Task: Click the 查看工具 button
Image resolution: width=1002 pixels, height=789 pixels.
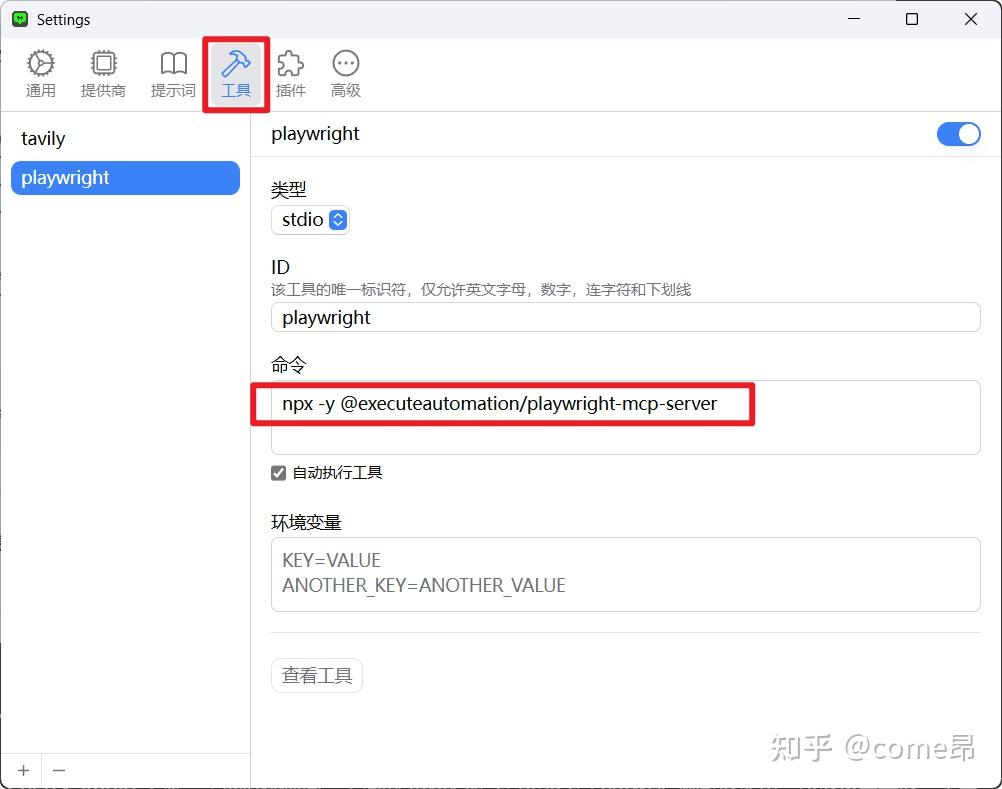Action: 317,675
